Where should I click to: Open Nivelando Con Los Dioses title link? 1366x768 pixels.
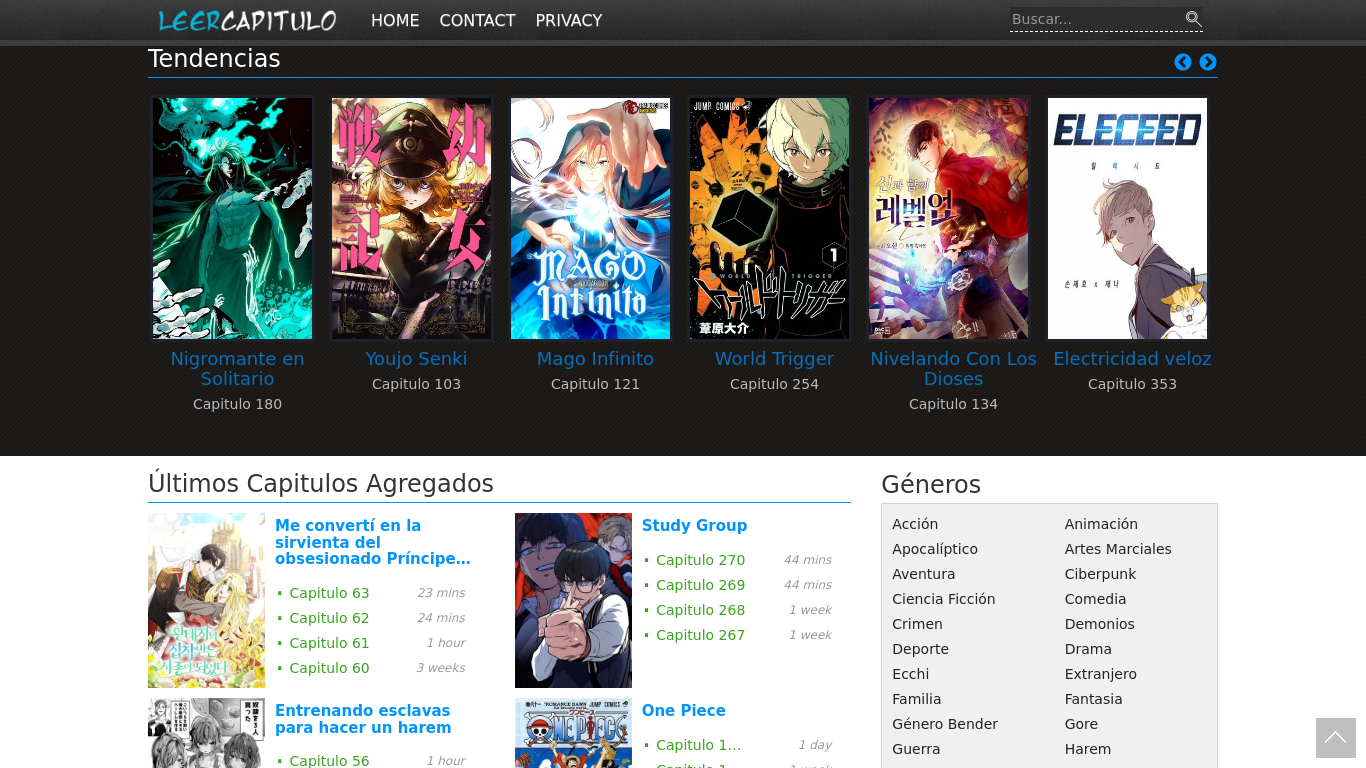click(x=953, y=369)
